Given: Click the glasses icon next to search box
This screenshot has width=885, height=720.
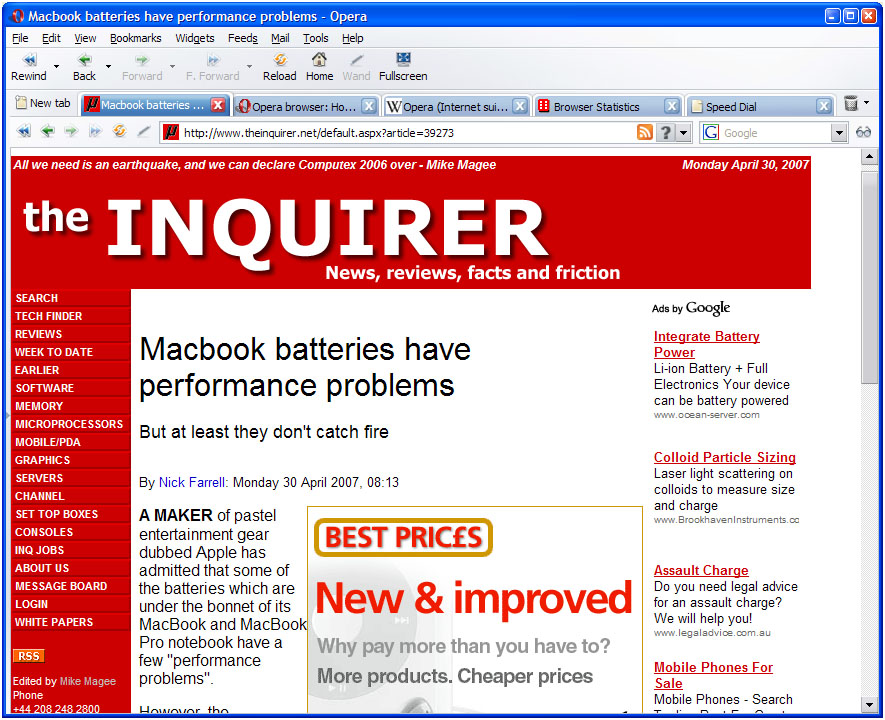Looking at the screenshot, I should [864, 133].
